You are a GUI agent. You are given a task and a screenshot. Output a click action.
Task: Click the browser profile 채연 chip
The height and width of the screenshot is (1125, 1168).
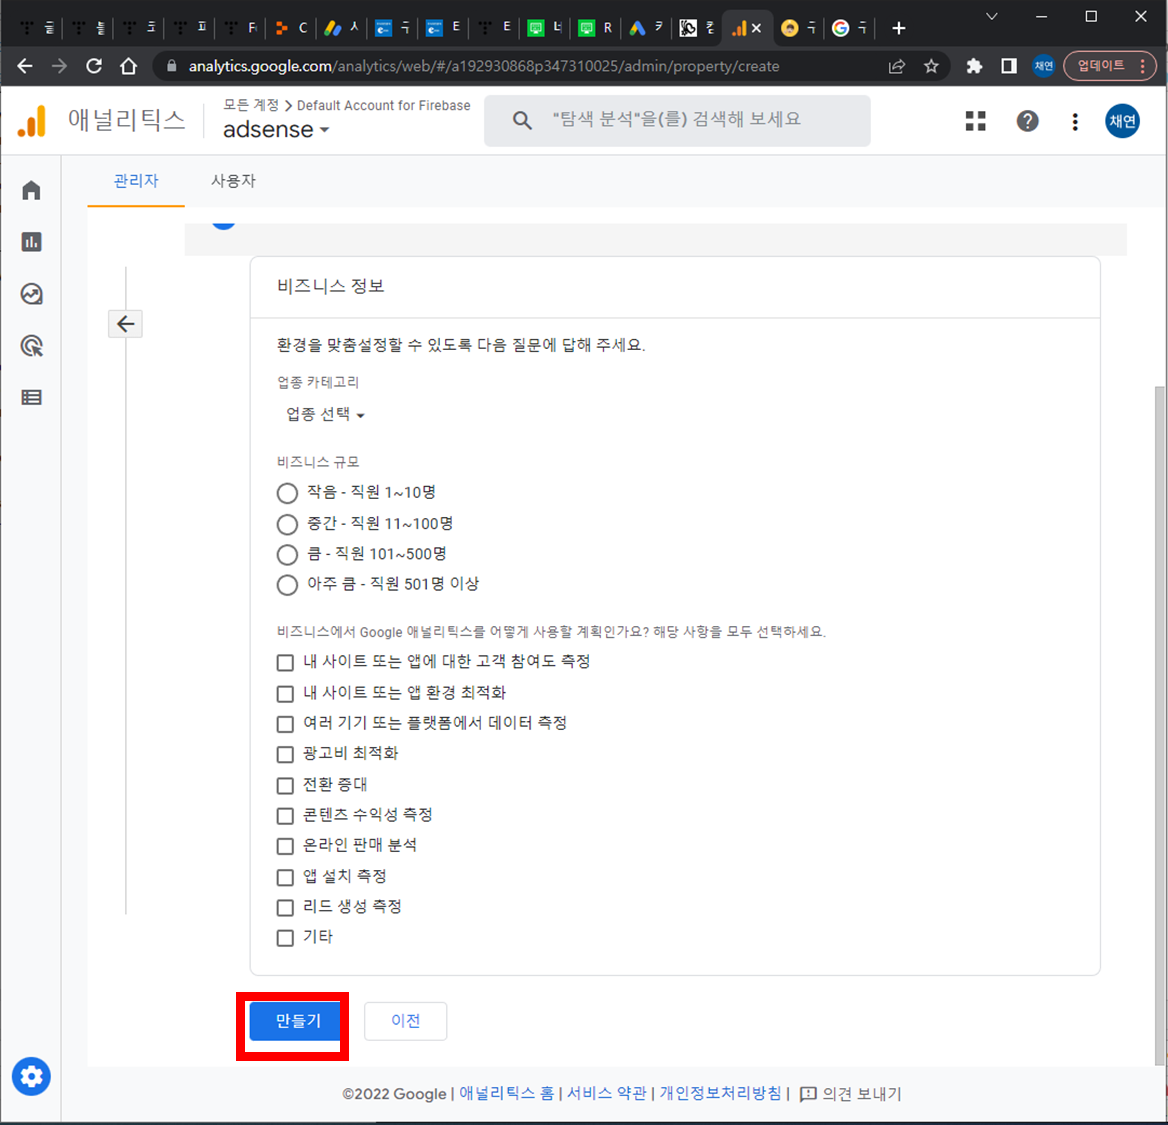(x=1044, y=66)
